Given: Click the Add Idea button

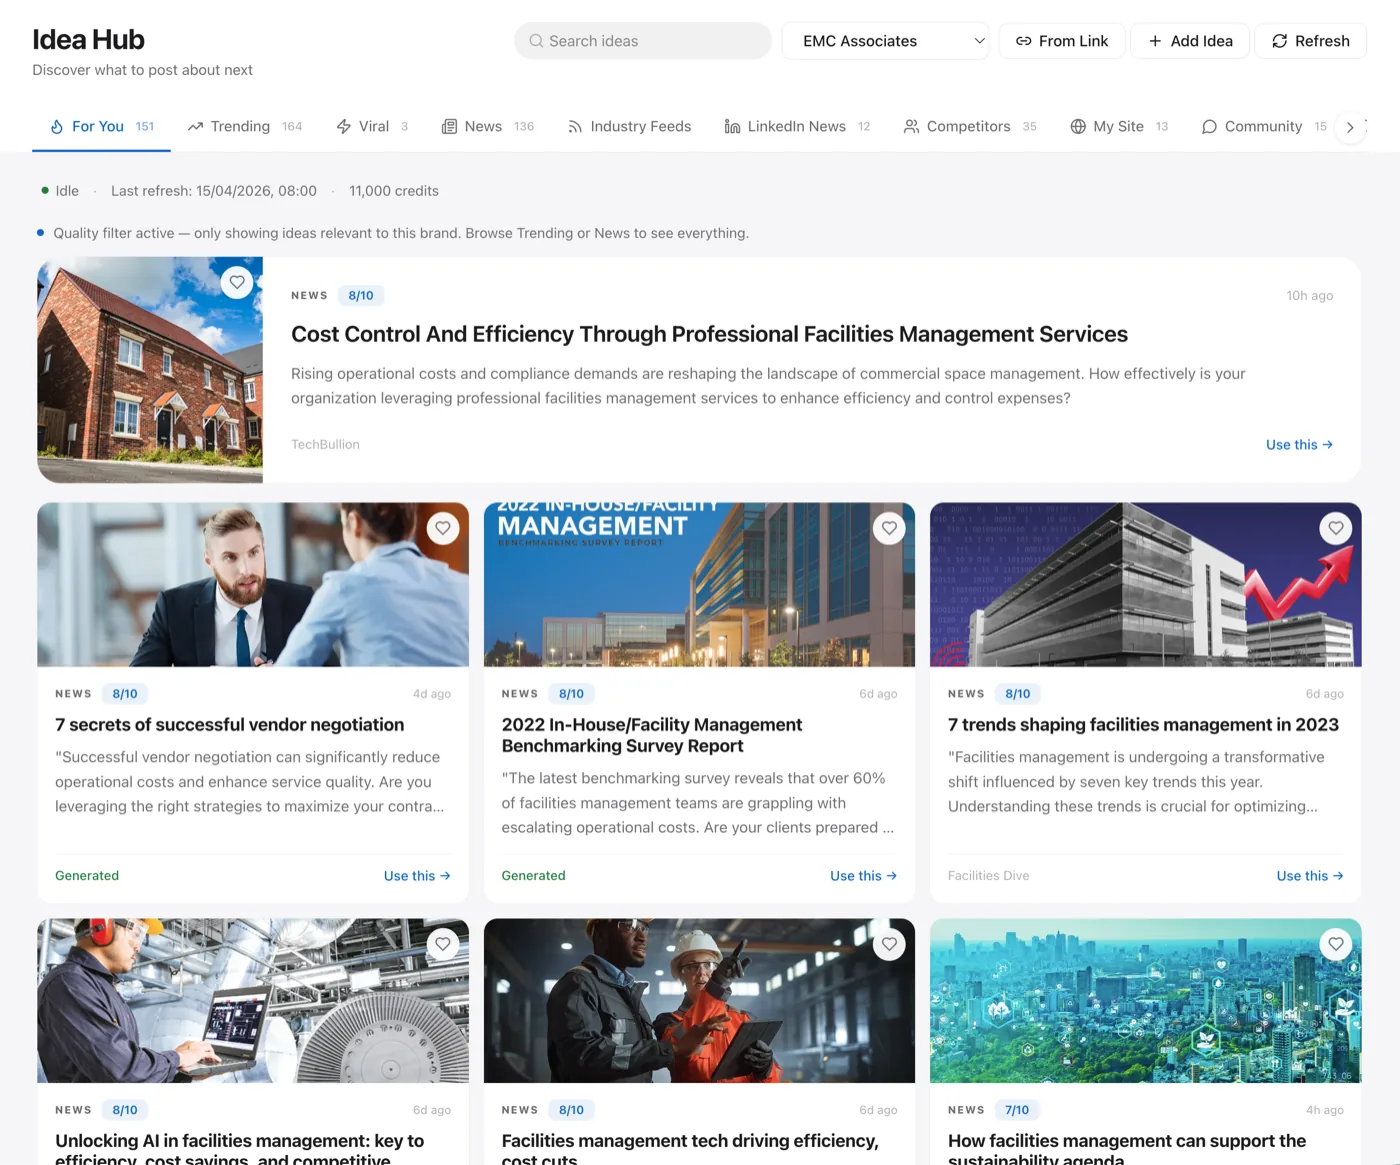Looking at the screenshot, I should tap(1190, 41).
